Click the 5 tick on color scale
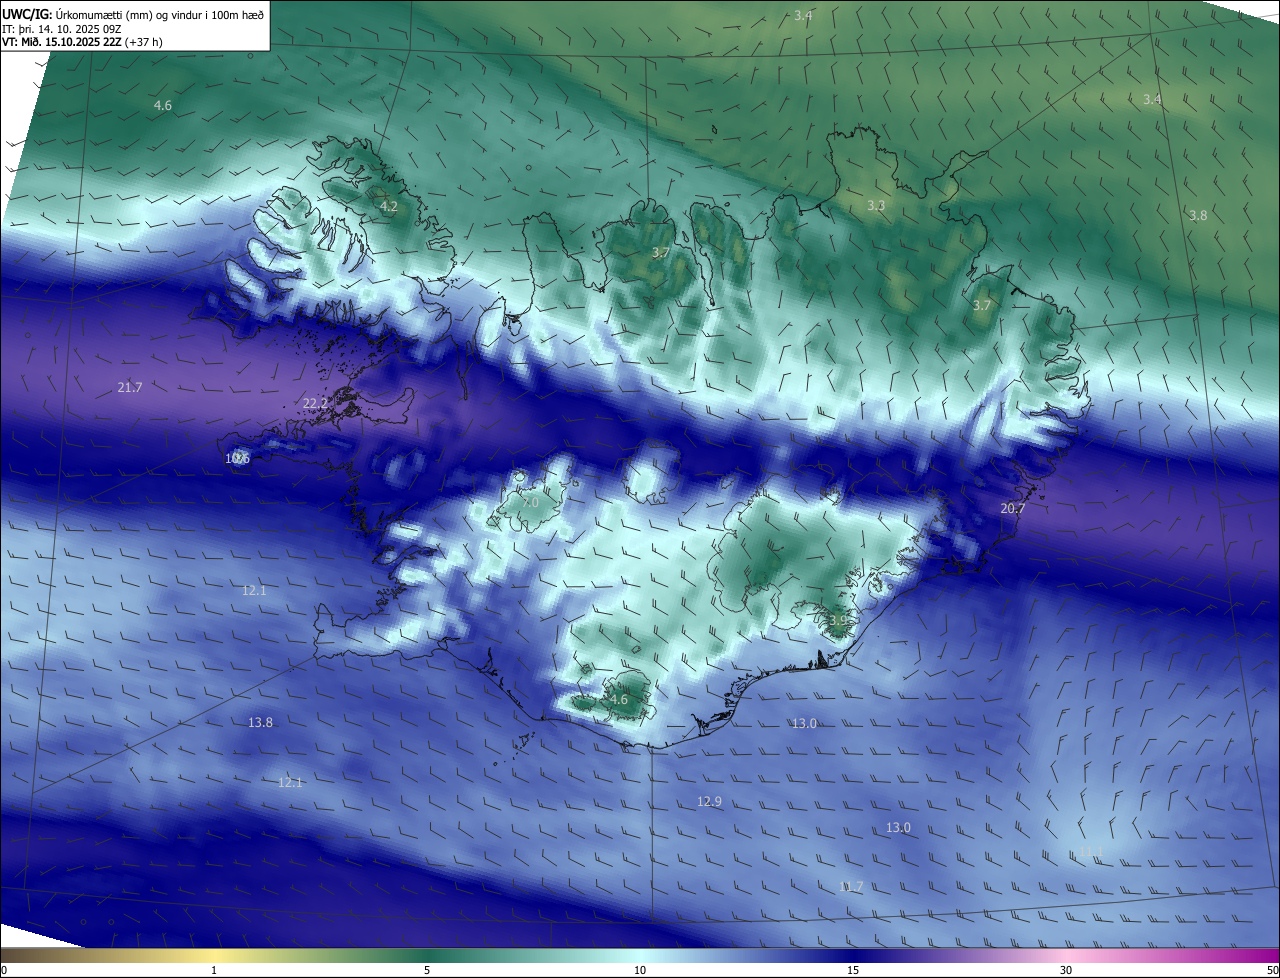The height and width of the screenshot is (978, 1280). coord(427,970)
